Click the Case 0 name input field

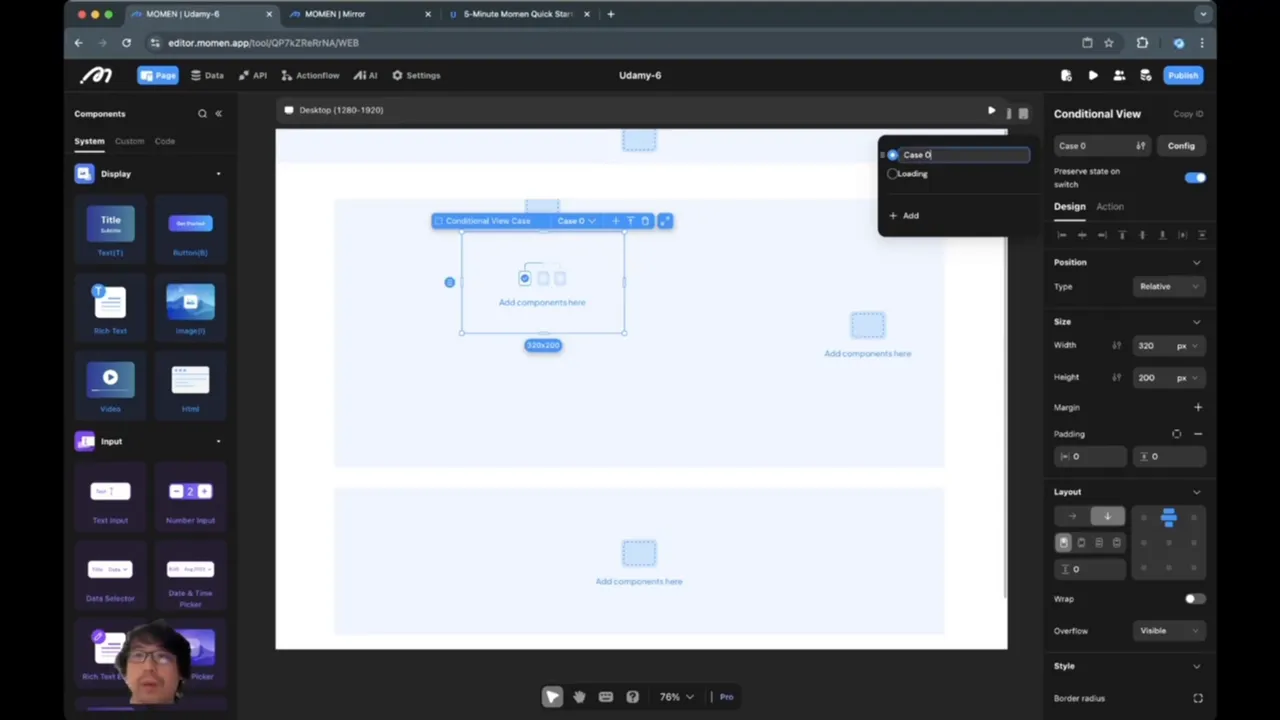pyautogui.click(x=964, y=155)
